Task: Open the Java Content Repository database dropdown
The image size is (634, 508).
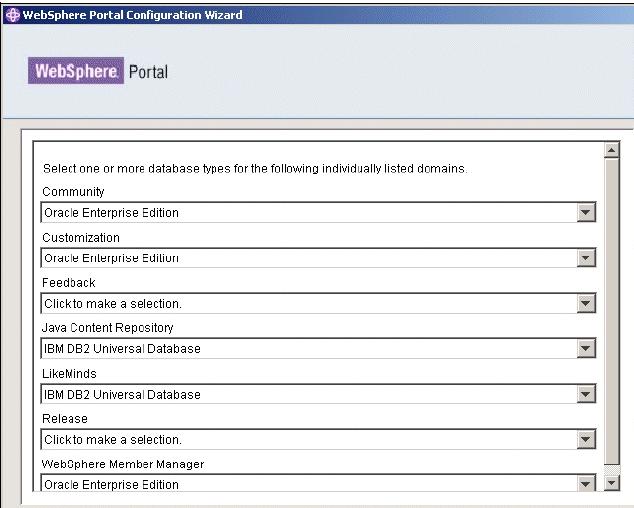Action: coord(318,348)
